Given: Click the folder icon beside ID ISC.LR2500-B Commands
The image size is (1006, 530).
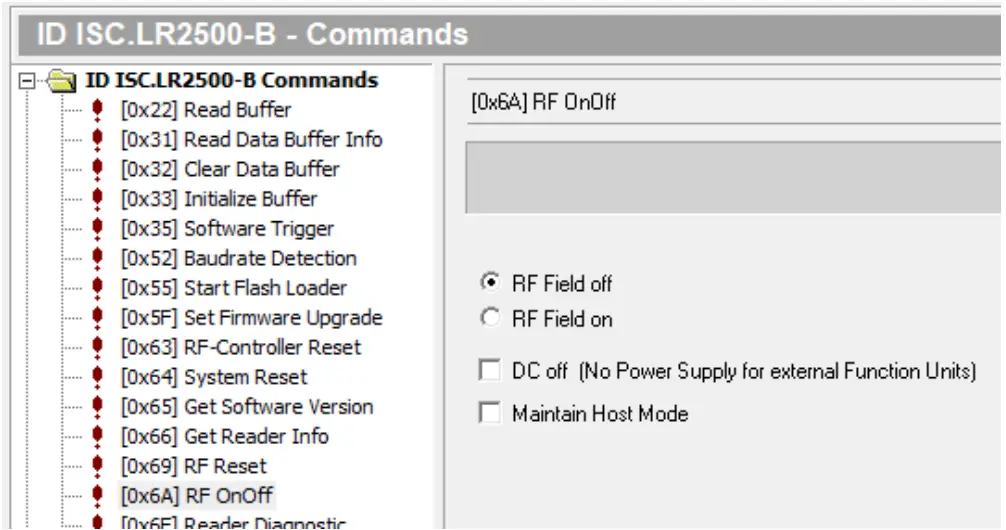Looking at the screenshot, I should [64, 81].
